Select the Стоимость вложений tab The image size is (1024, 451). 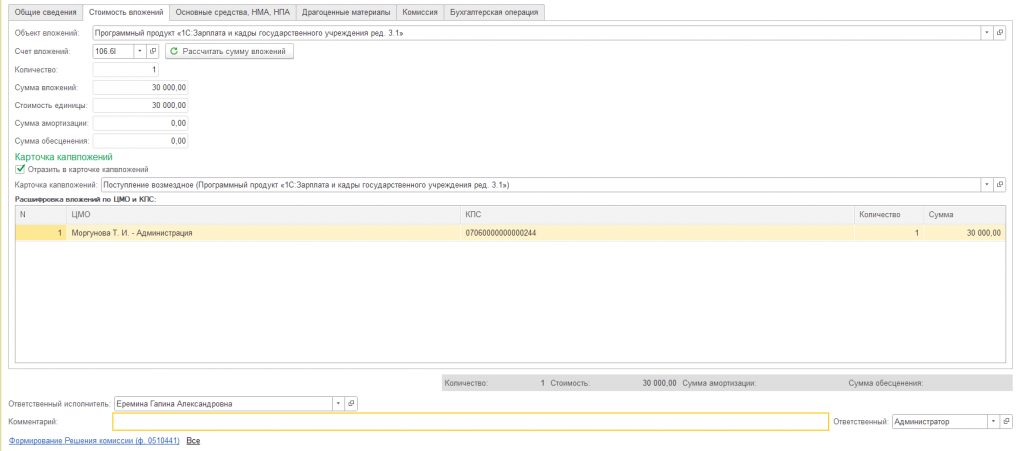click(x=125, y=12)
